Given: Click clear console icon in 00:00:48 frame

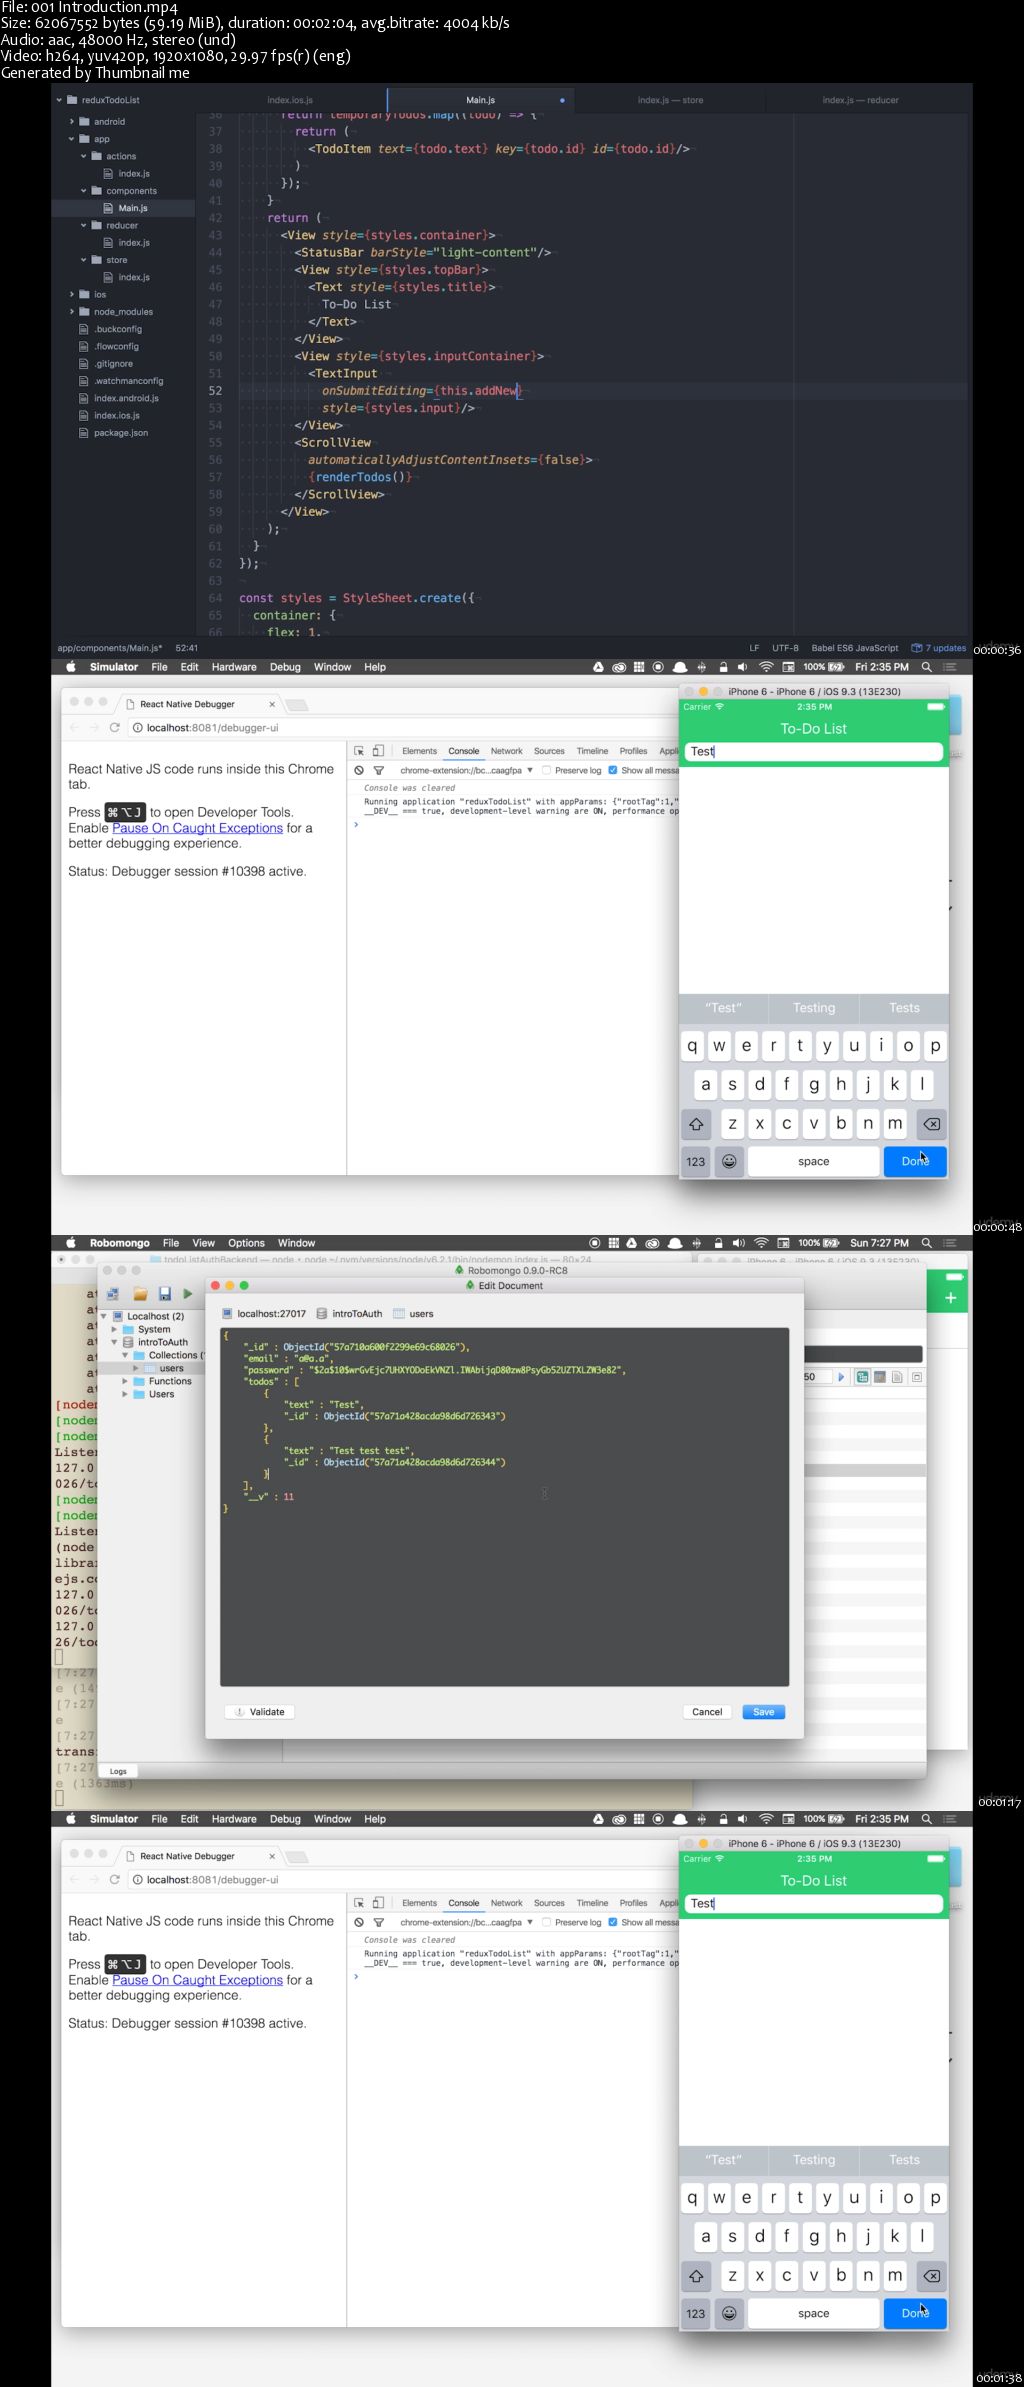Looking at the screenshot, I should tap(359, 771).
